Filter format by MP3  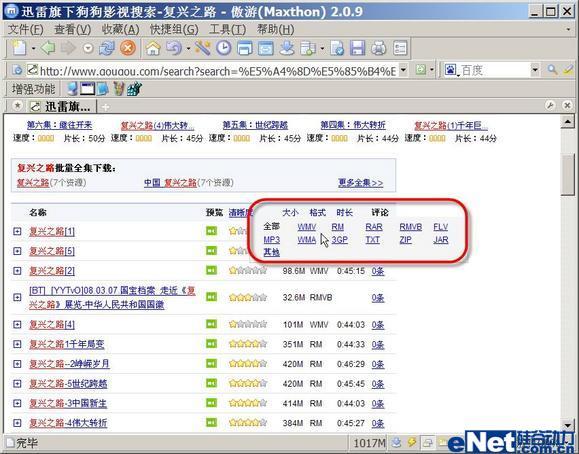coord(272,240)
